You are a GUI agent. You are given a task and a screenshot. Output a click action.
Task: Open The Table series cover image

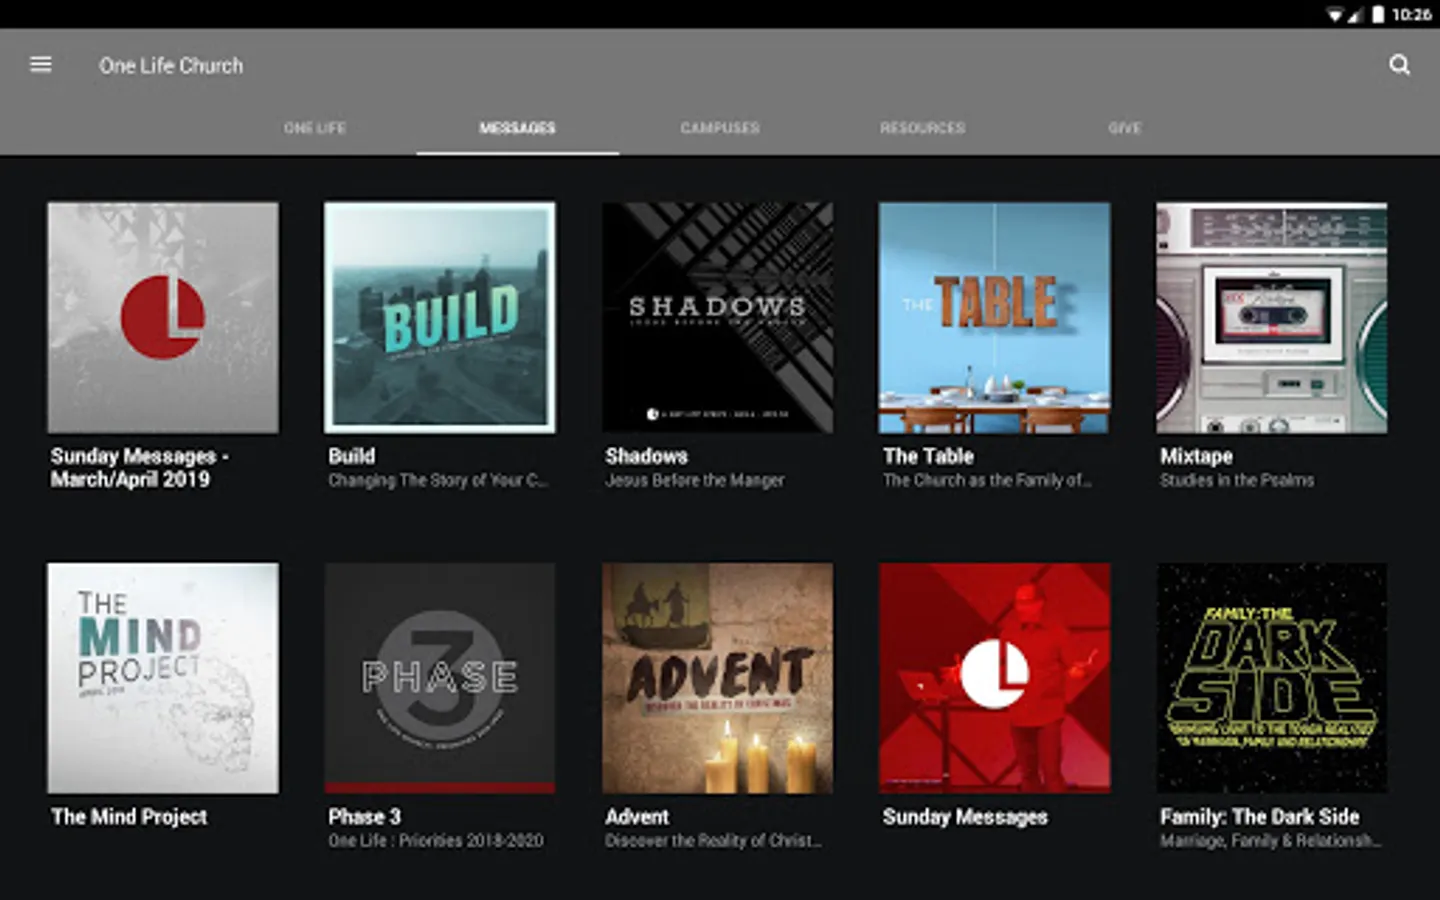click(x=994, y=318)
